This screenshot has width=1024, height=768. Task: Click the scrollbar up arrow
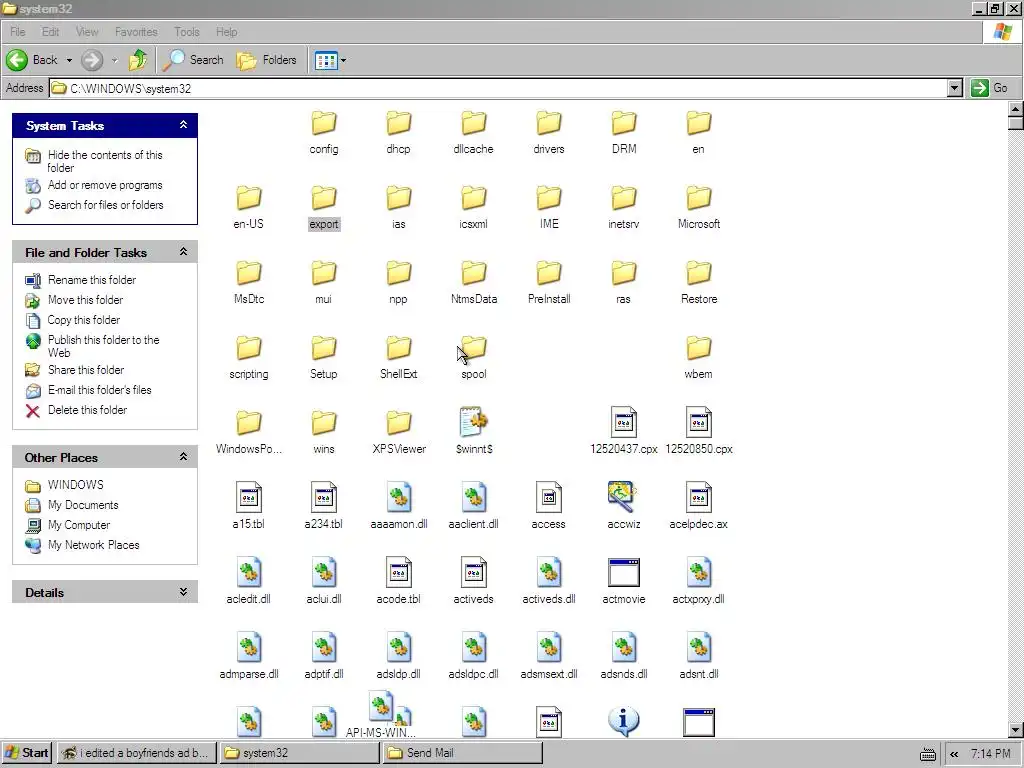pos(1016,108)
